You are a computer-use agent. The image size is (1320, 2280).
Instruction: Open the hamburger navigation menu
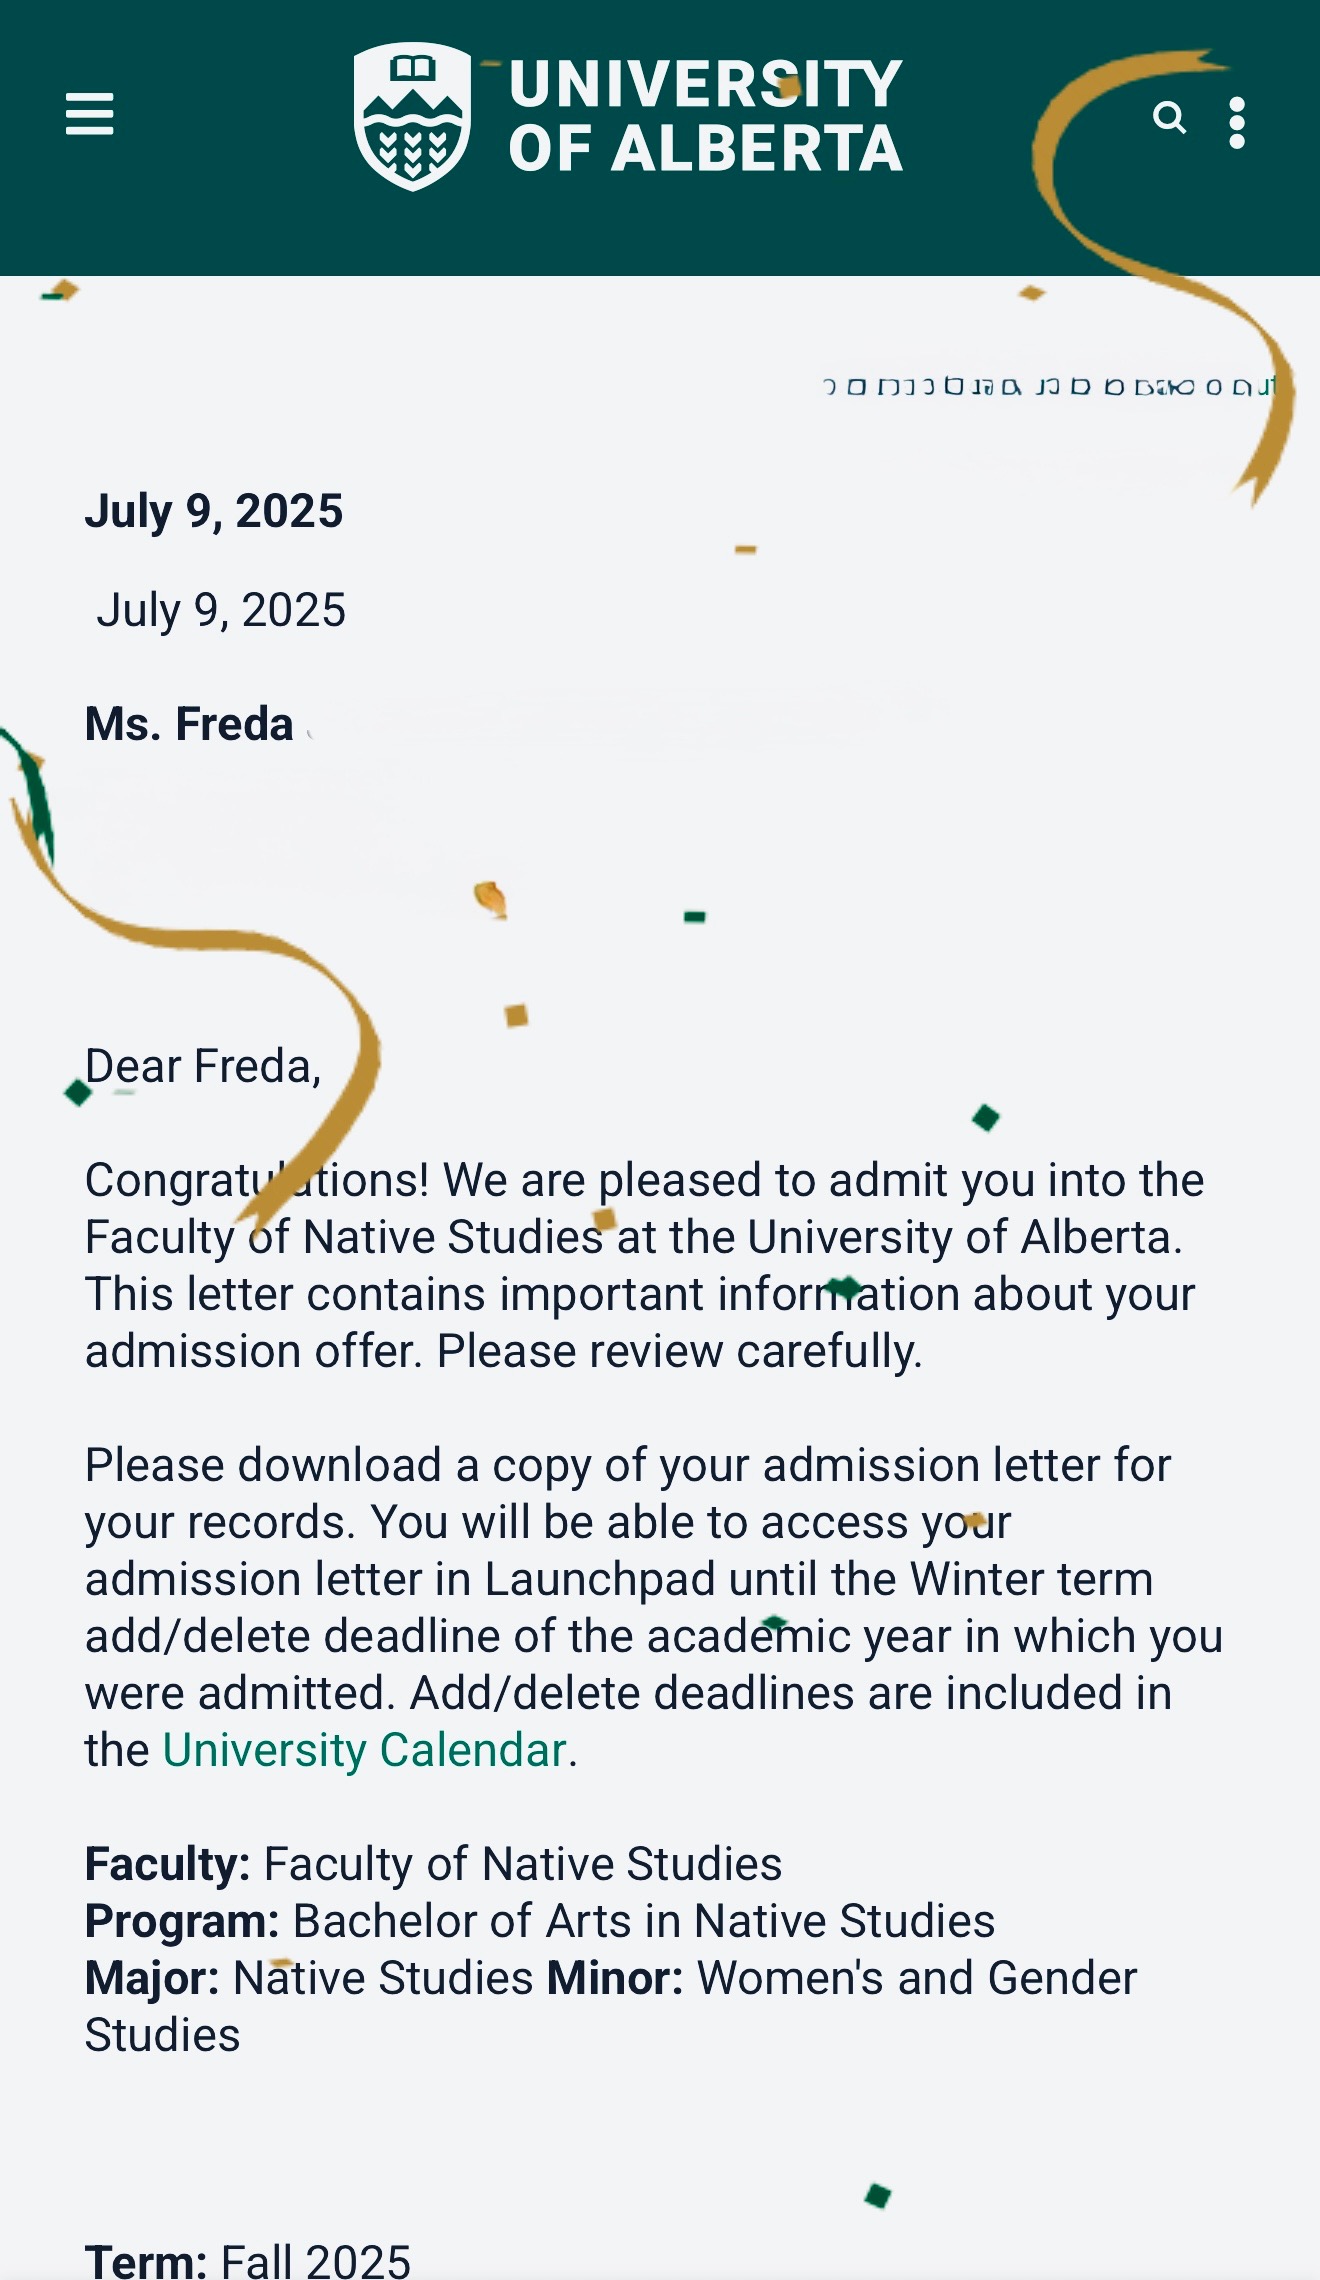(89, 114)
